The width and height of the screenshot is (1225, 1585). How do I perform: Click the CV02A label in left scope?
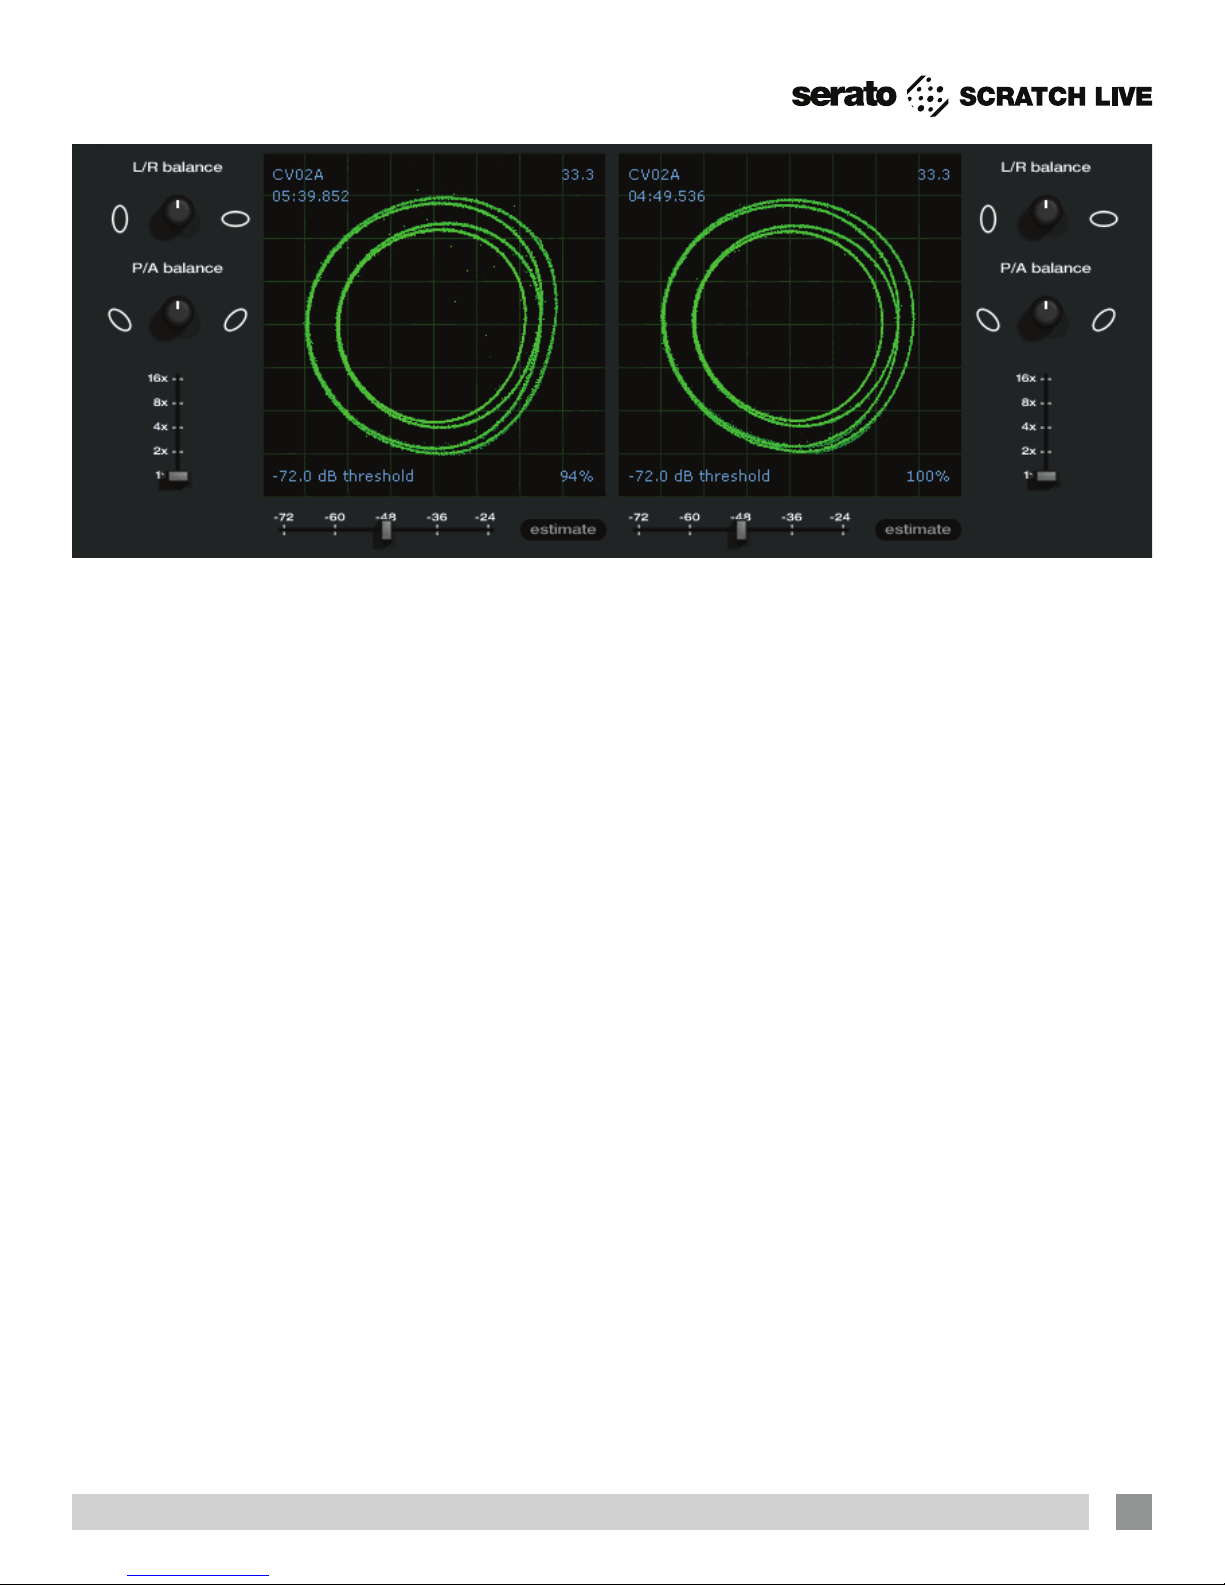click(298, 175)
